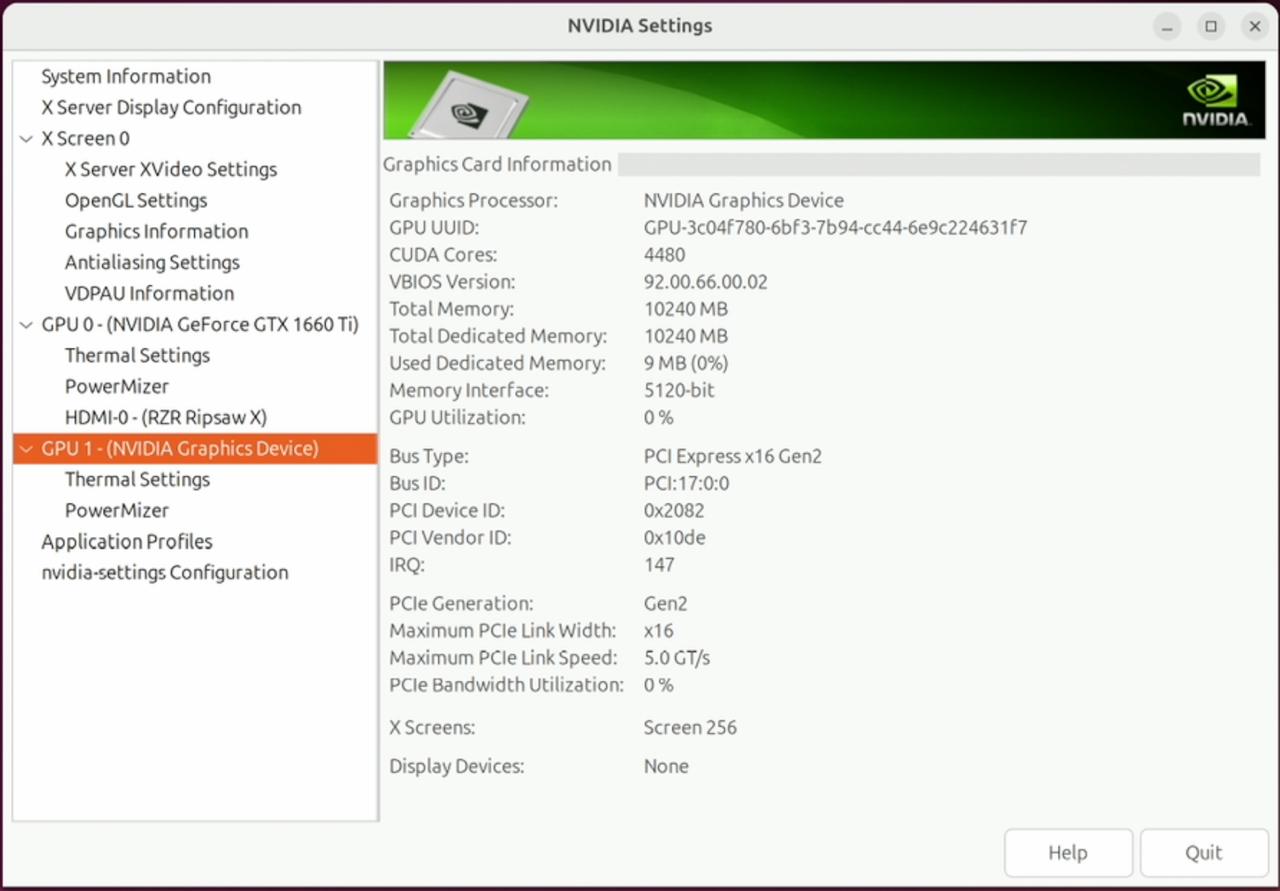Open X Server XVideo Settings
The width and height of the screenshot is (1280, 891).
point(170,170)
